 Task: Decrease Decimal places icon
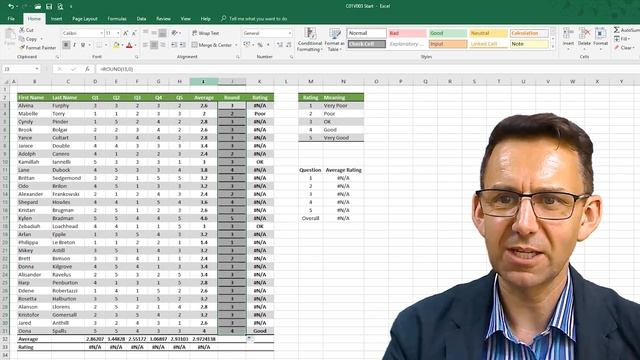click(289, 45)
